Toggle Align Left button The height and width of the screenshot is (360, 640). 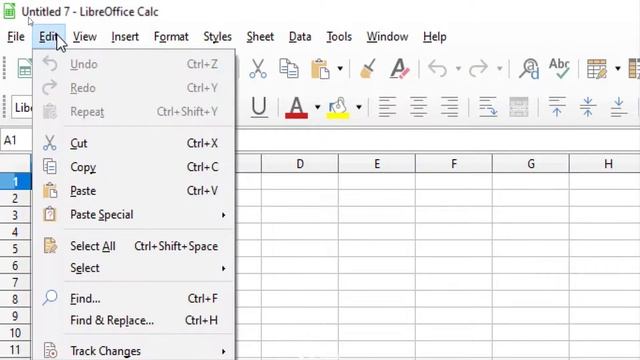387,107
